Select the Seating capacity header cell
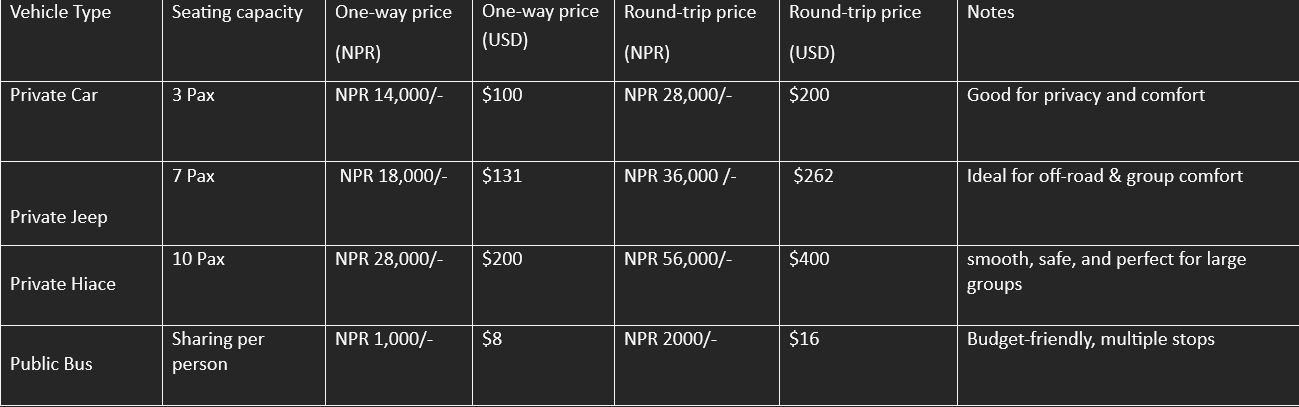This screenshot has height=407, width=1299. (237, 13)
